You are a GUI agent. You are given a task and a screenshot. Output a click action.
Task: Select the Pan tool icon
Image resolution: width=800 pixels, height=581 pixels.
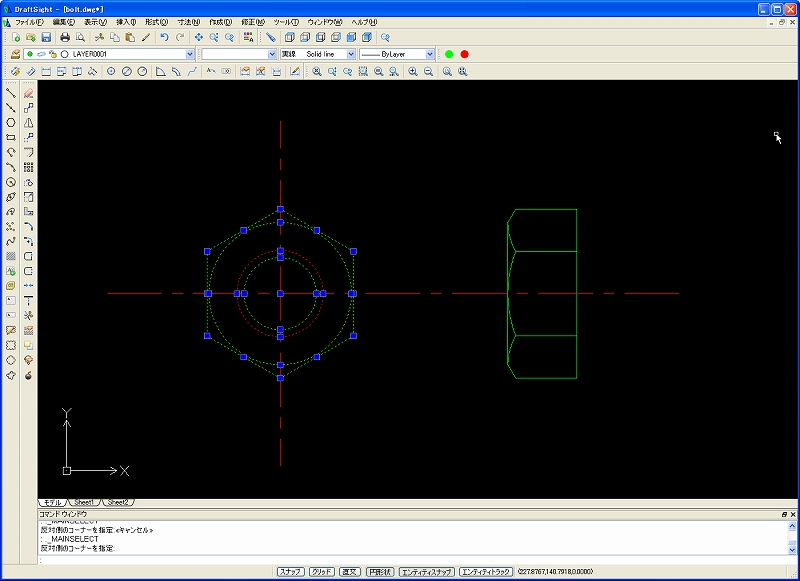click(198, 37)
